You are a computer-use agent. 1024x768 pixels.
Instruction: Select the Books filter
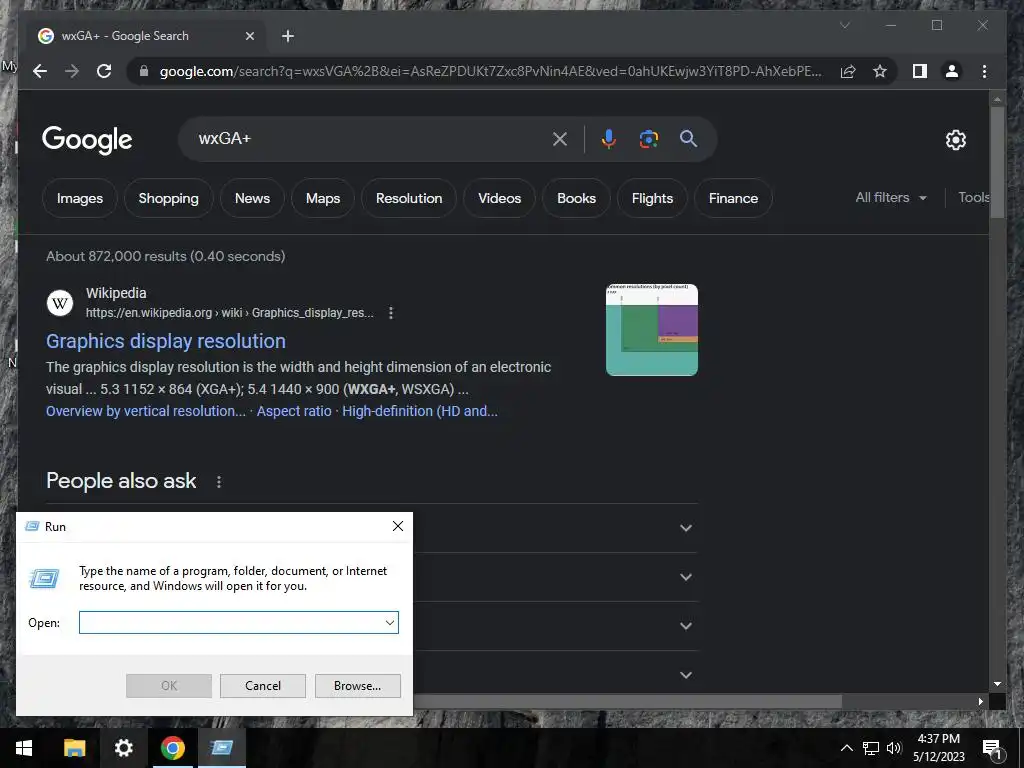coord(576,198)
